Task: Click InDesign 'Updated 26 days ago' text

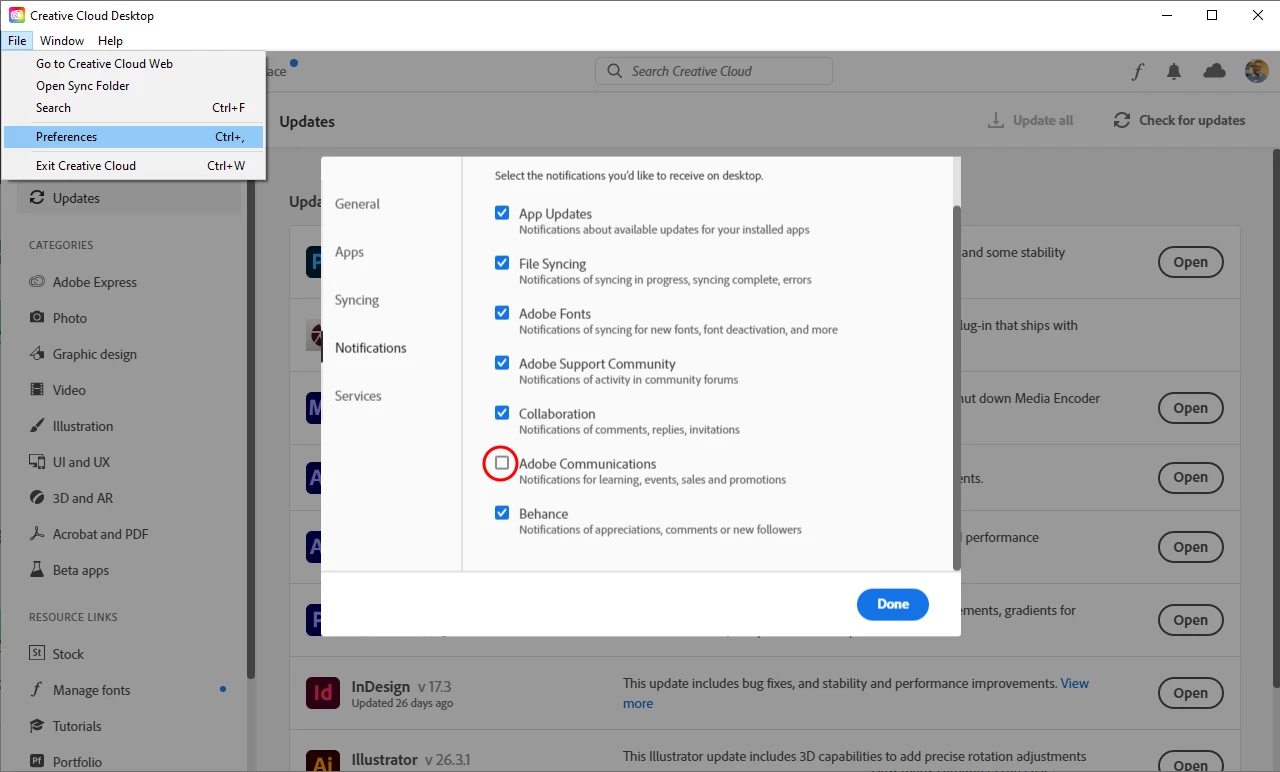Action: click(x=402, y=703)
